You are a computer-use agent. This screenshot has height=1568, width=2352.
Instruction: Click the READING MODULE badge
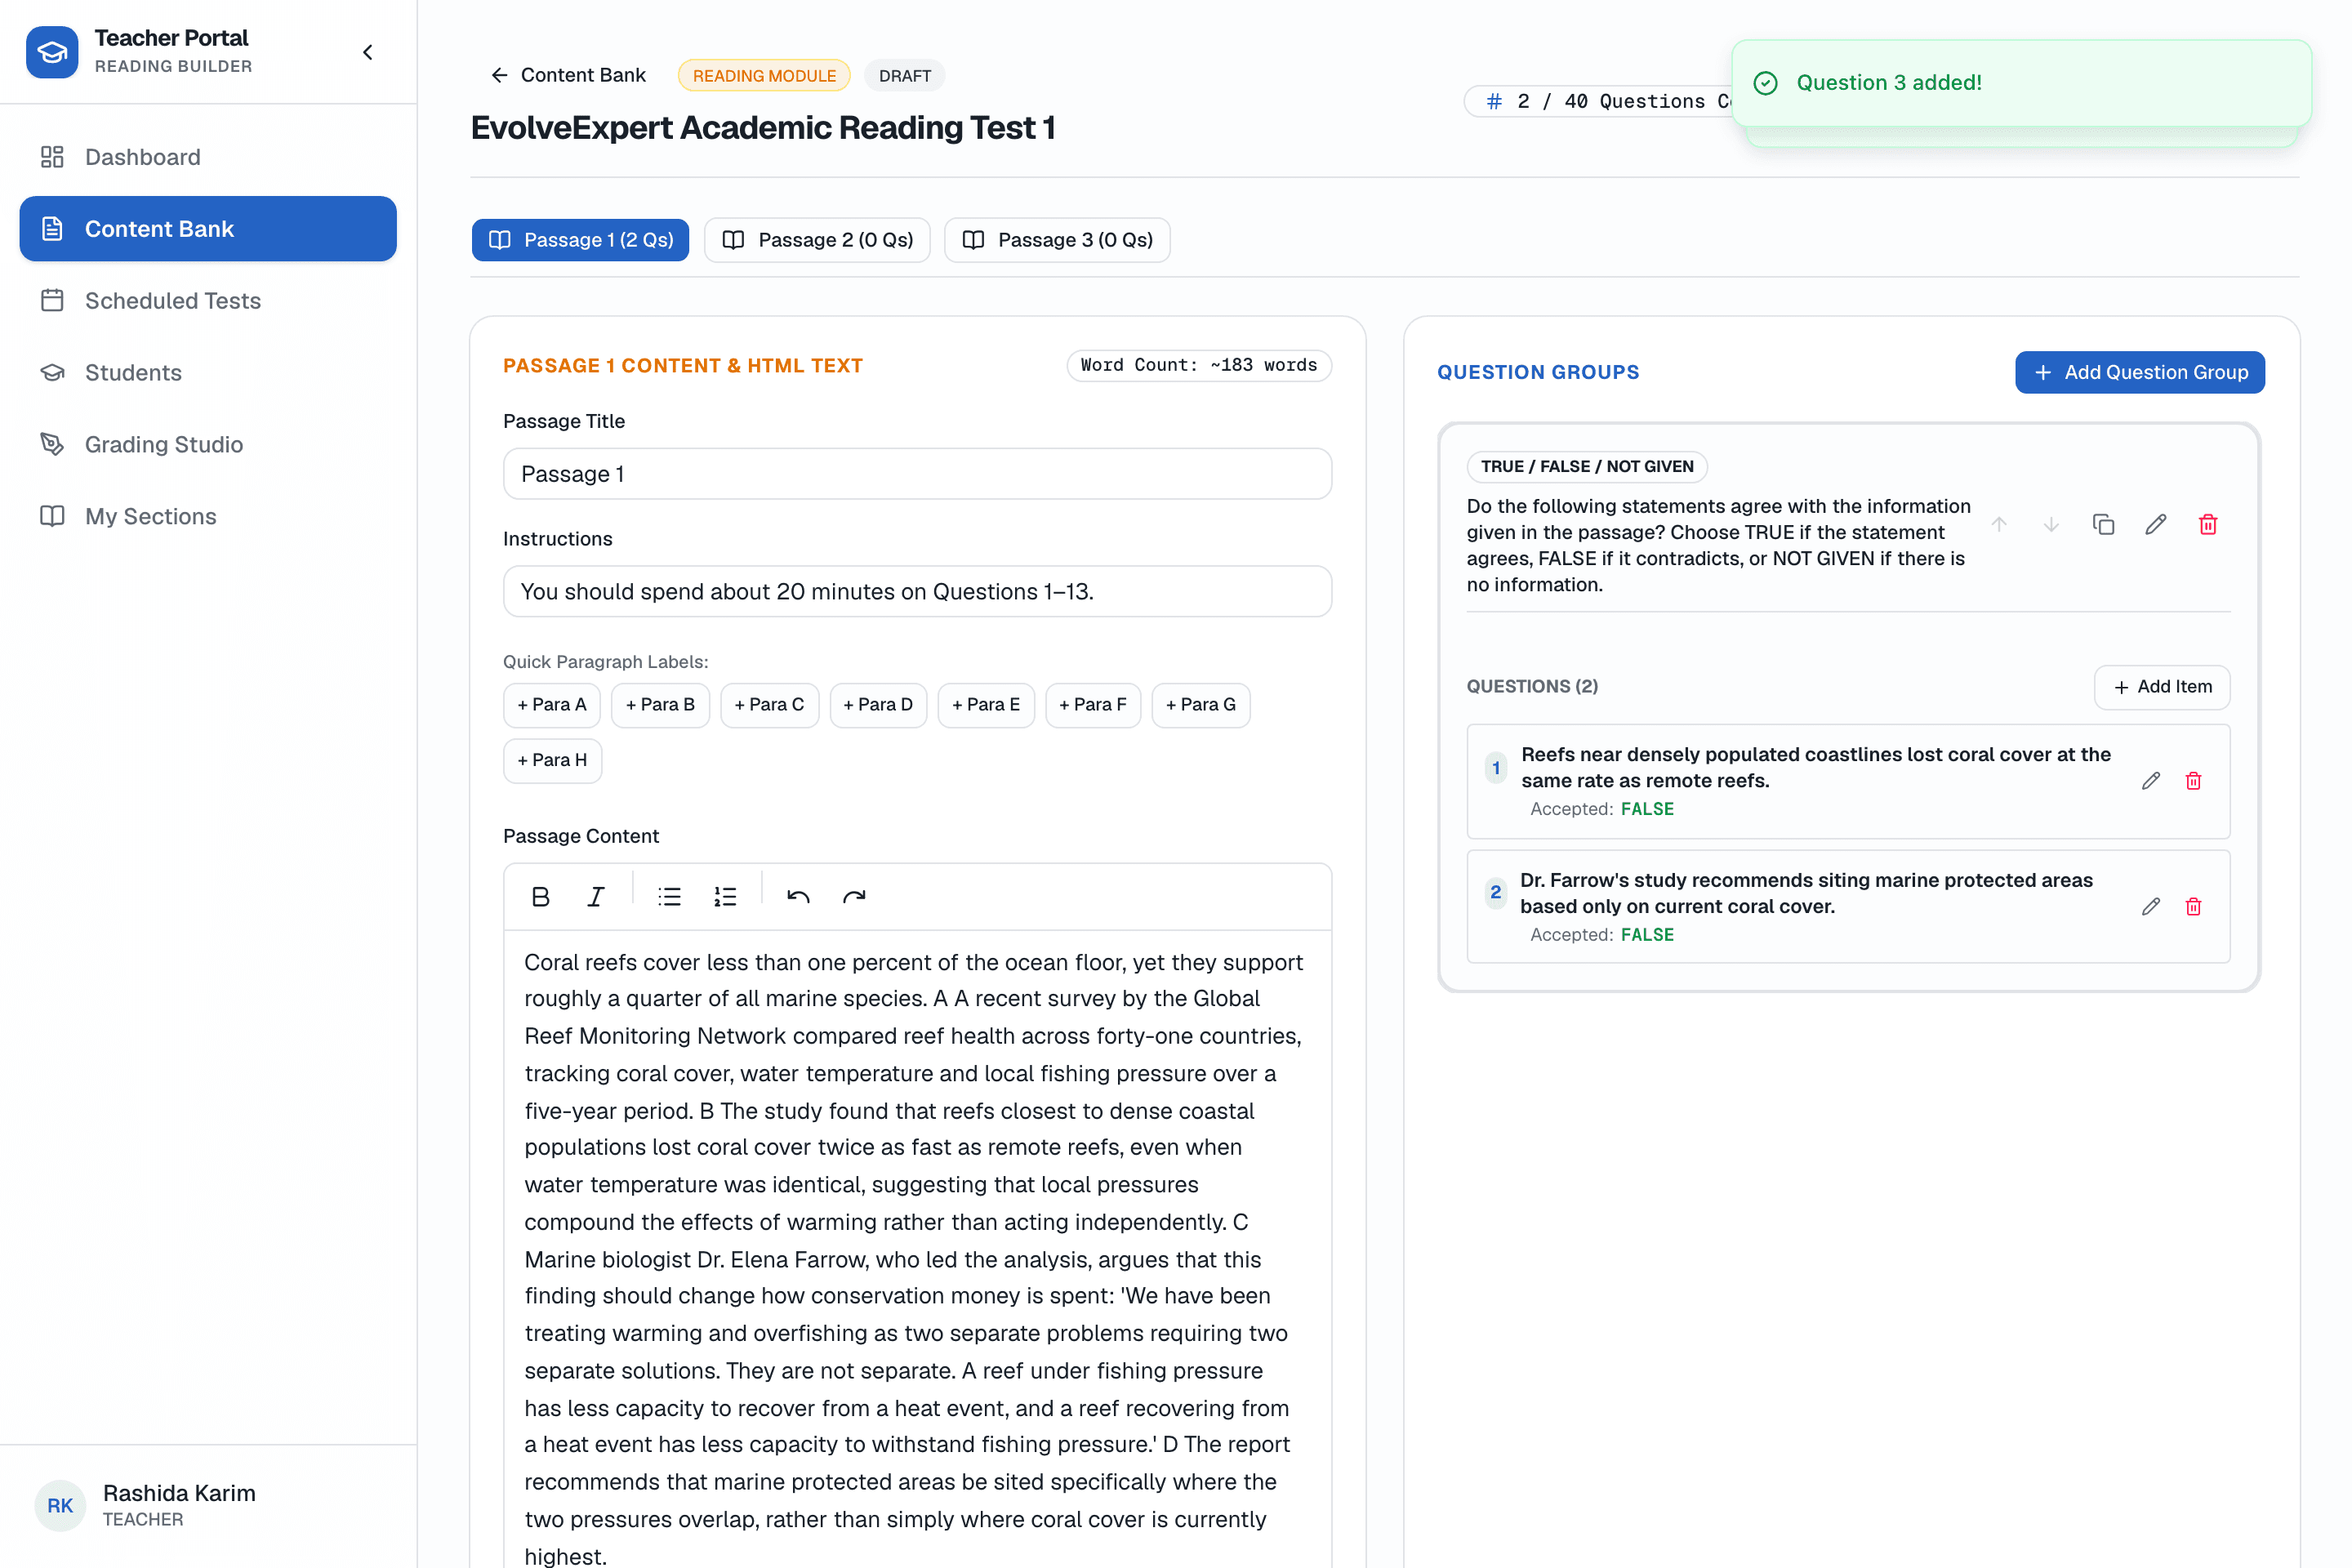pos(764,76)
